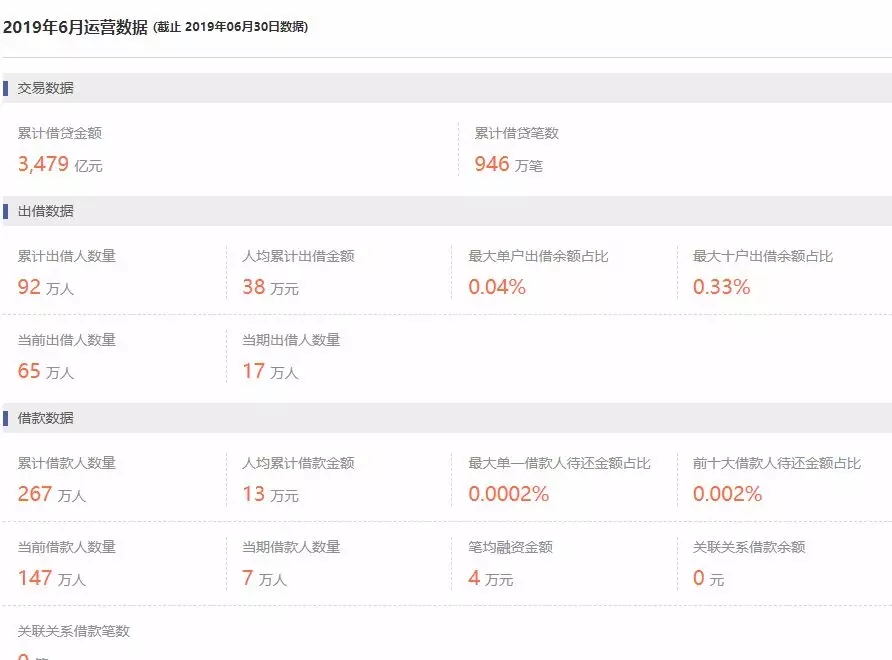Click the 人均累计借款金额 label
Screen dimensions: 892x660
(298, 463)
